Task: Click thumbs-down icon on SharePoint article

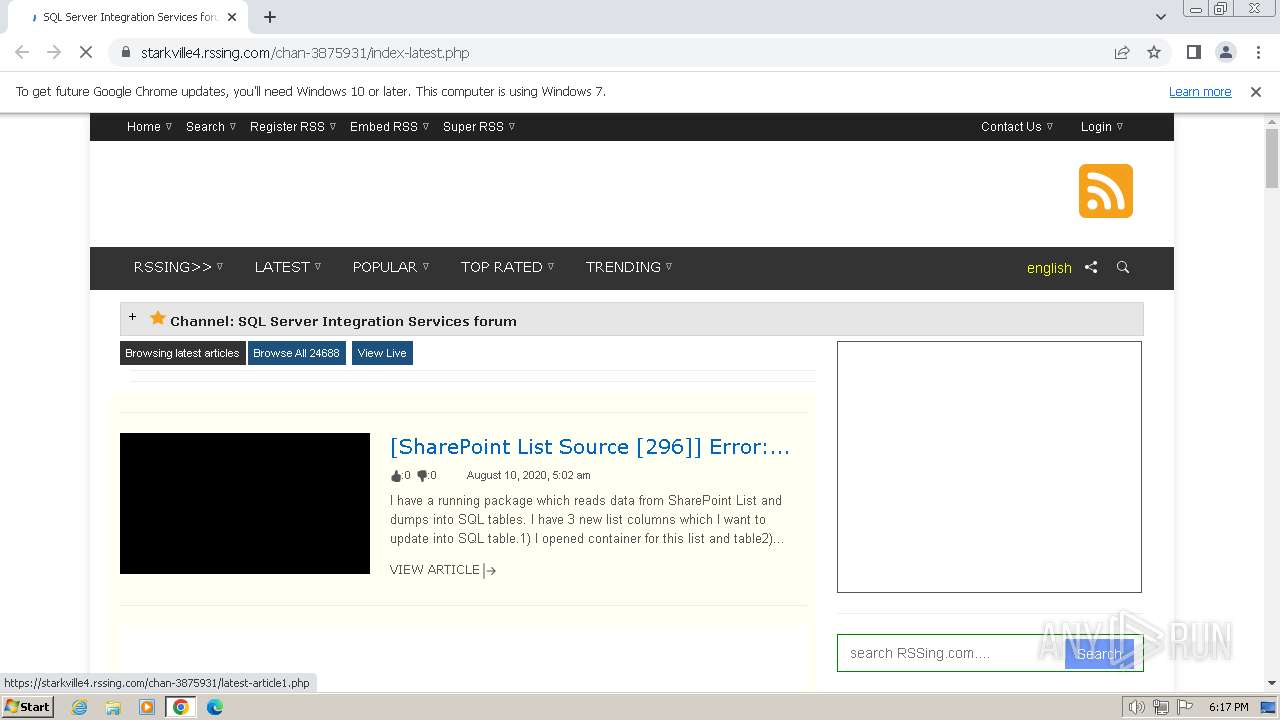Action: pos(422,476)
